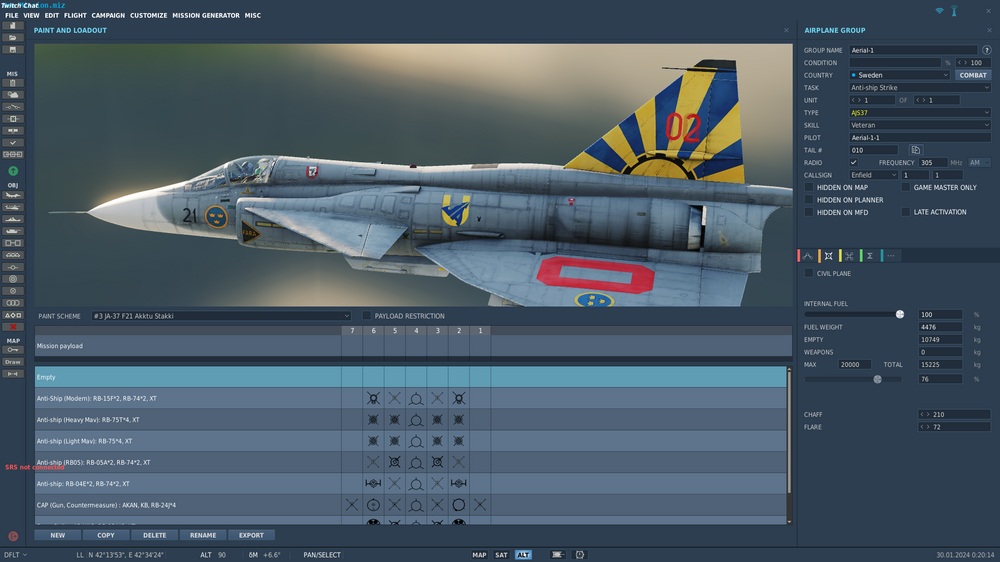This screenshot has height=562, width=1000.
Task: Click the antenna tower icon top right
Action: pyautogui.click(x=954, y=11)
